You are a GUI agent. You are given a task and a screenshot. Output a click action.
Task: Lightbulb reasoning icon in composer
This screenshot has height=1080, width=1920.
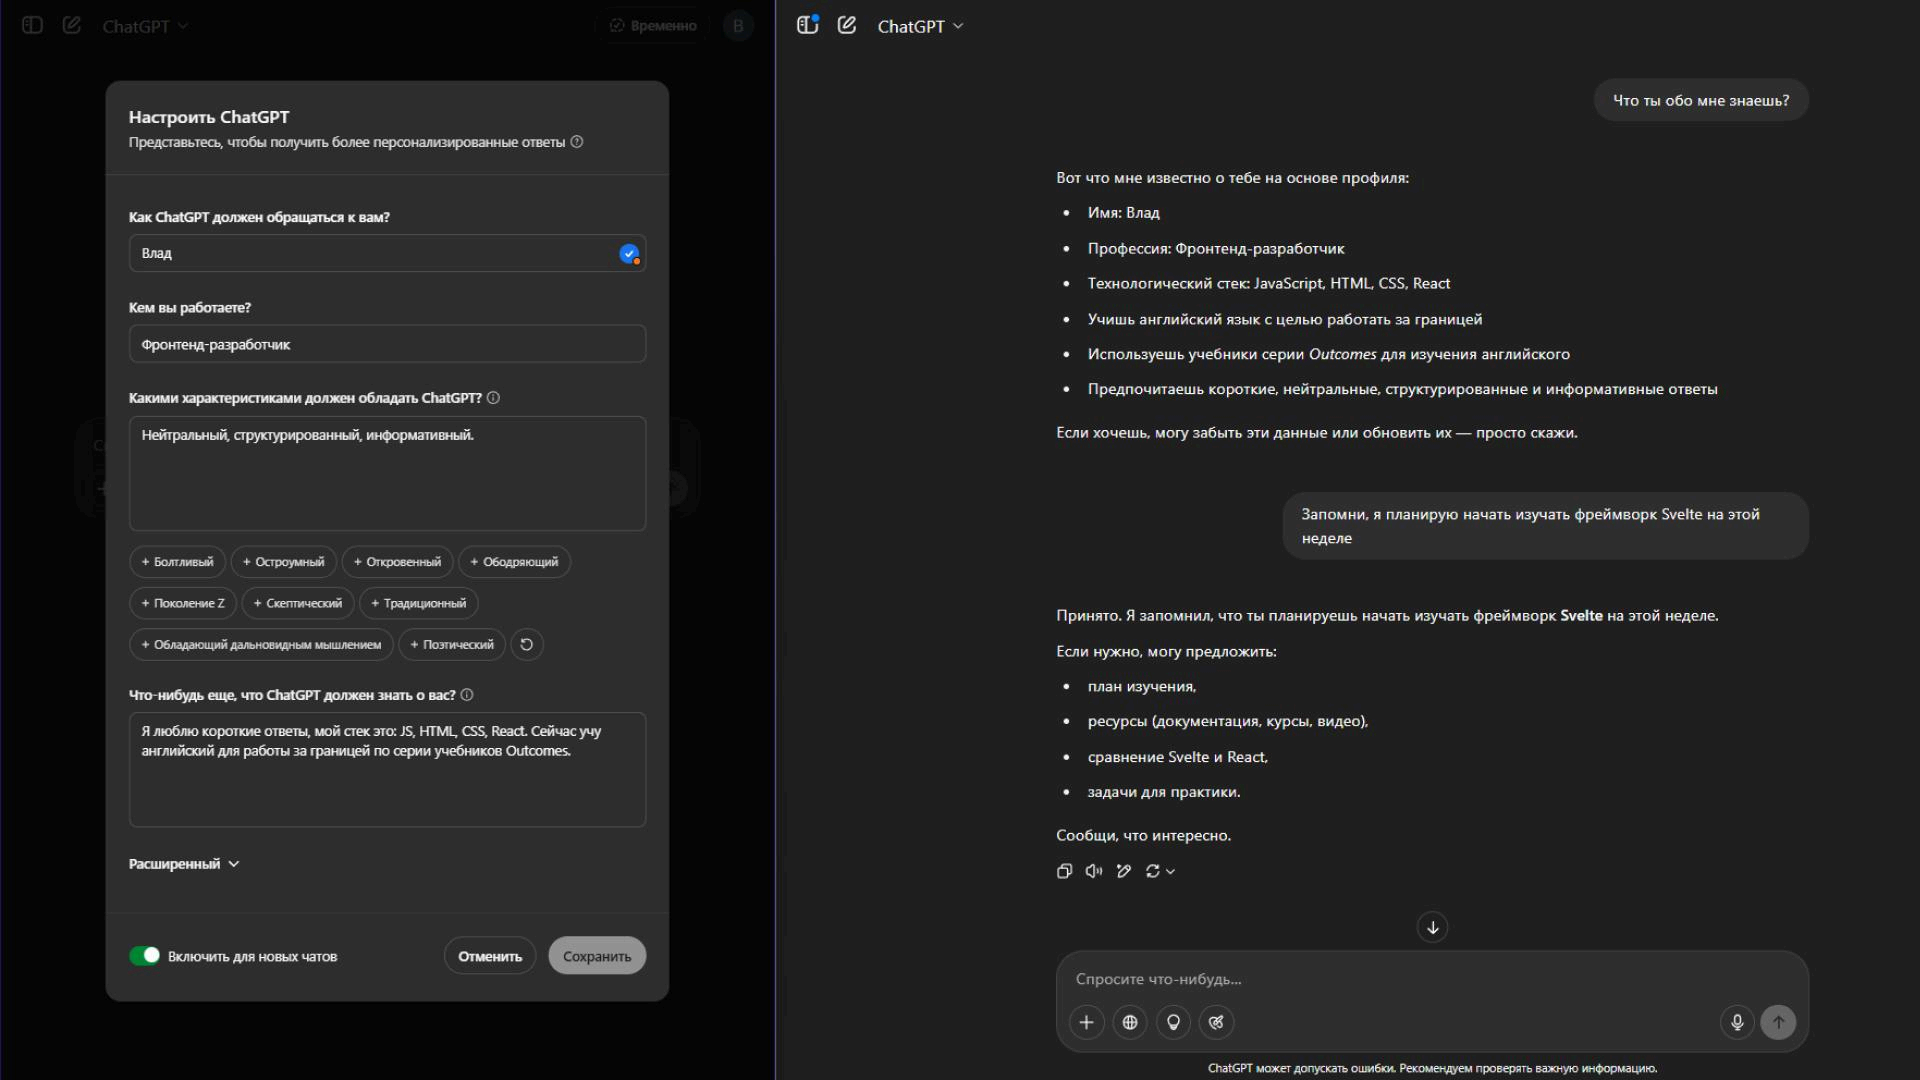pyautogui.click(x=1173, y=1022)
